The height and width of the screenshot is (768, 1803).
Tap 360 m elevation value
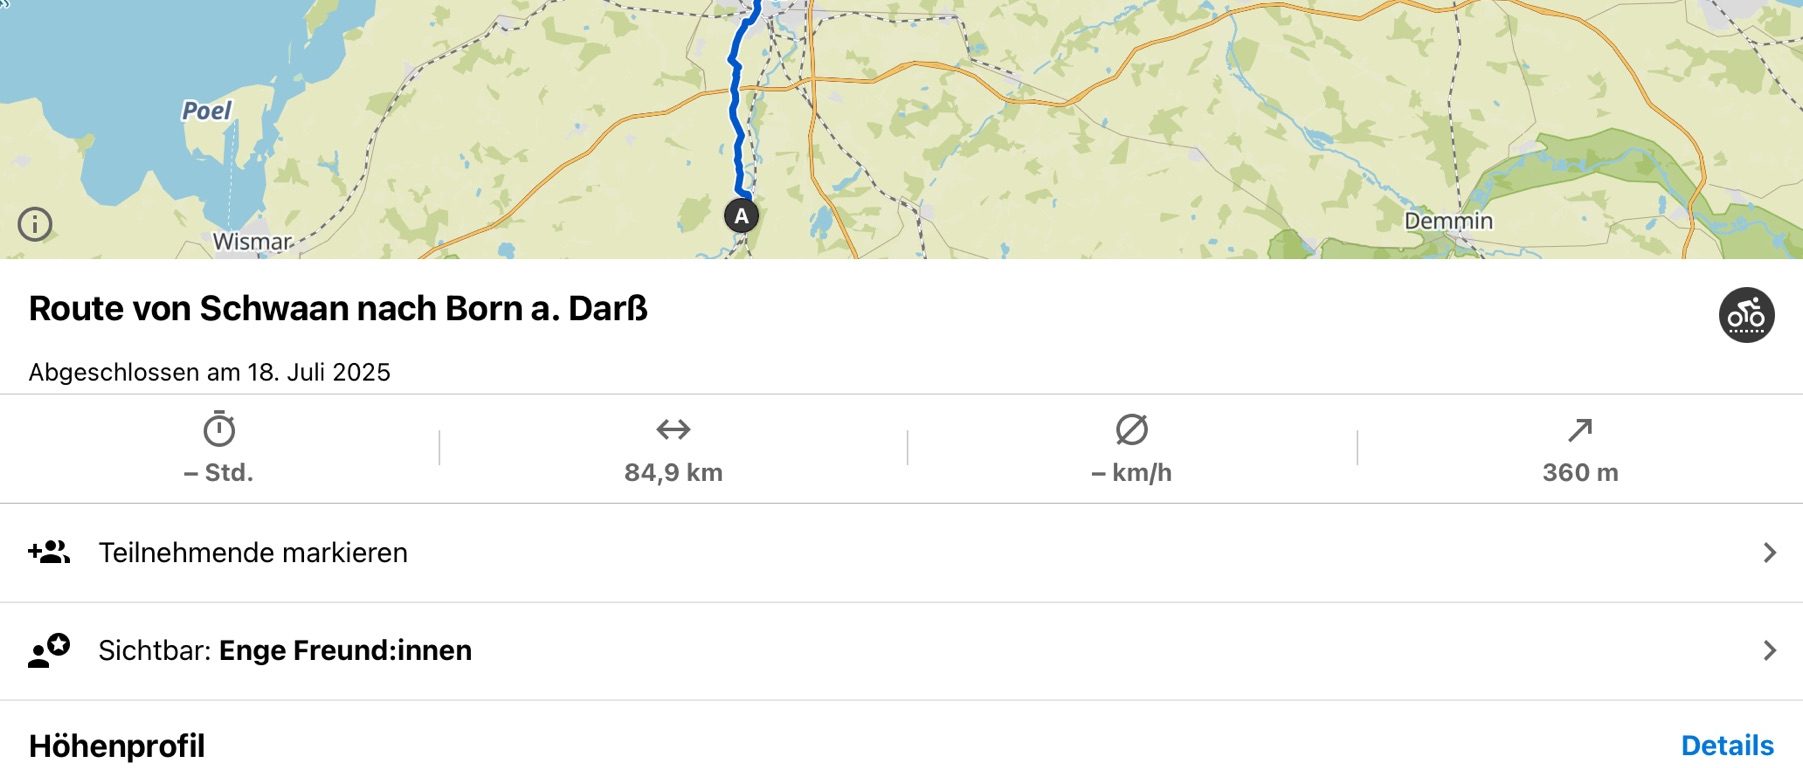click(x=1580, y=473)
